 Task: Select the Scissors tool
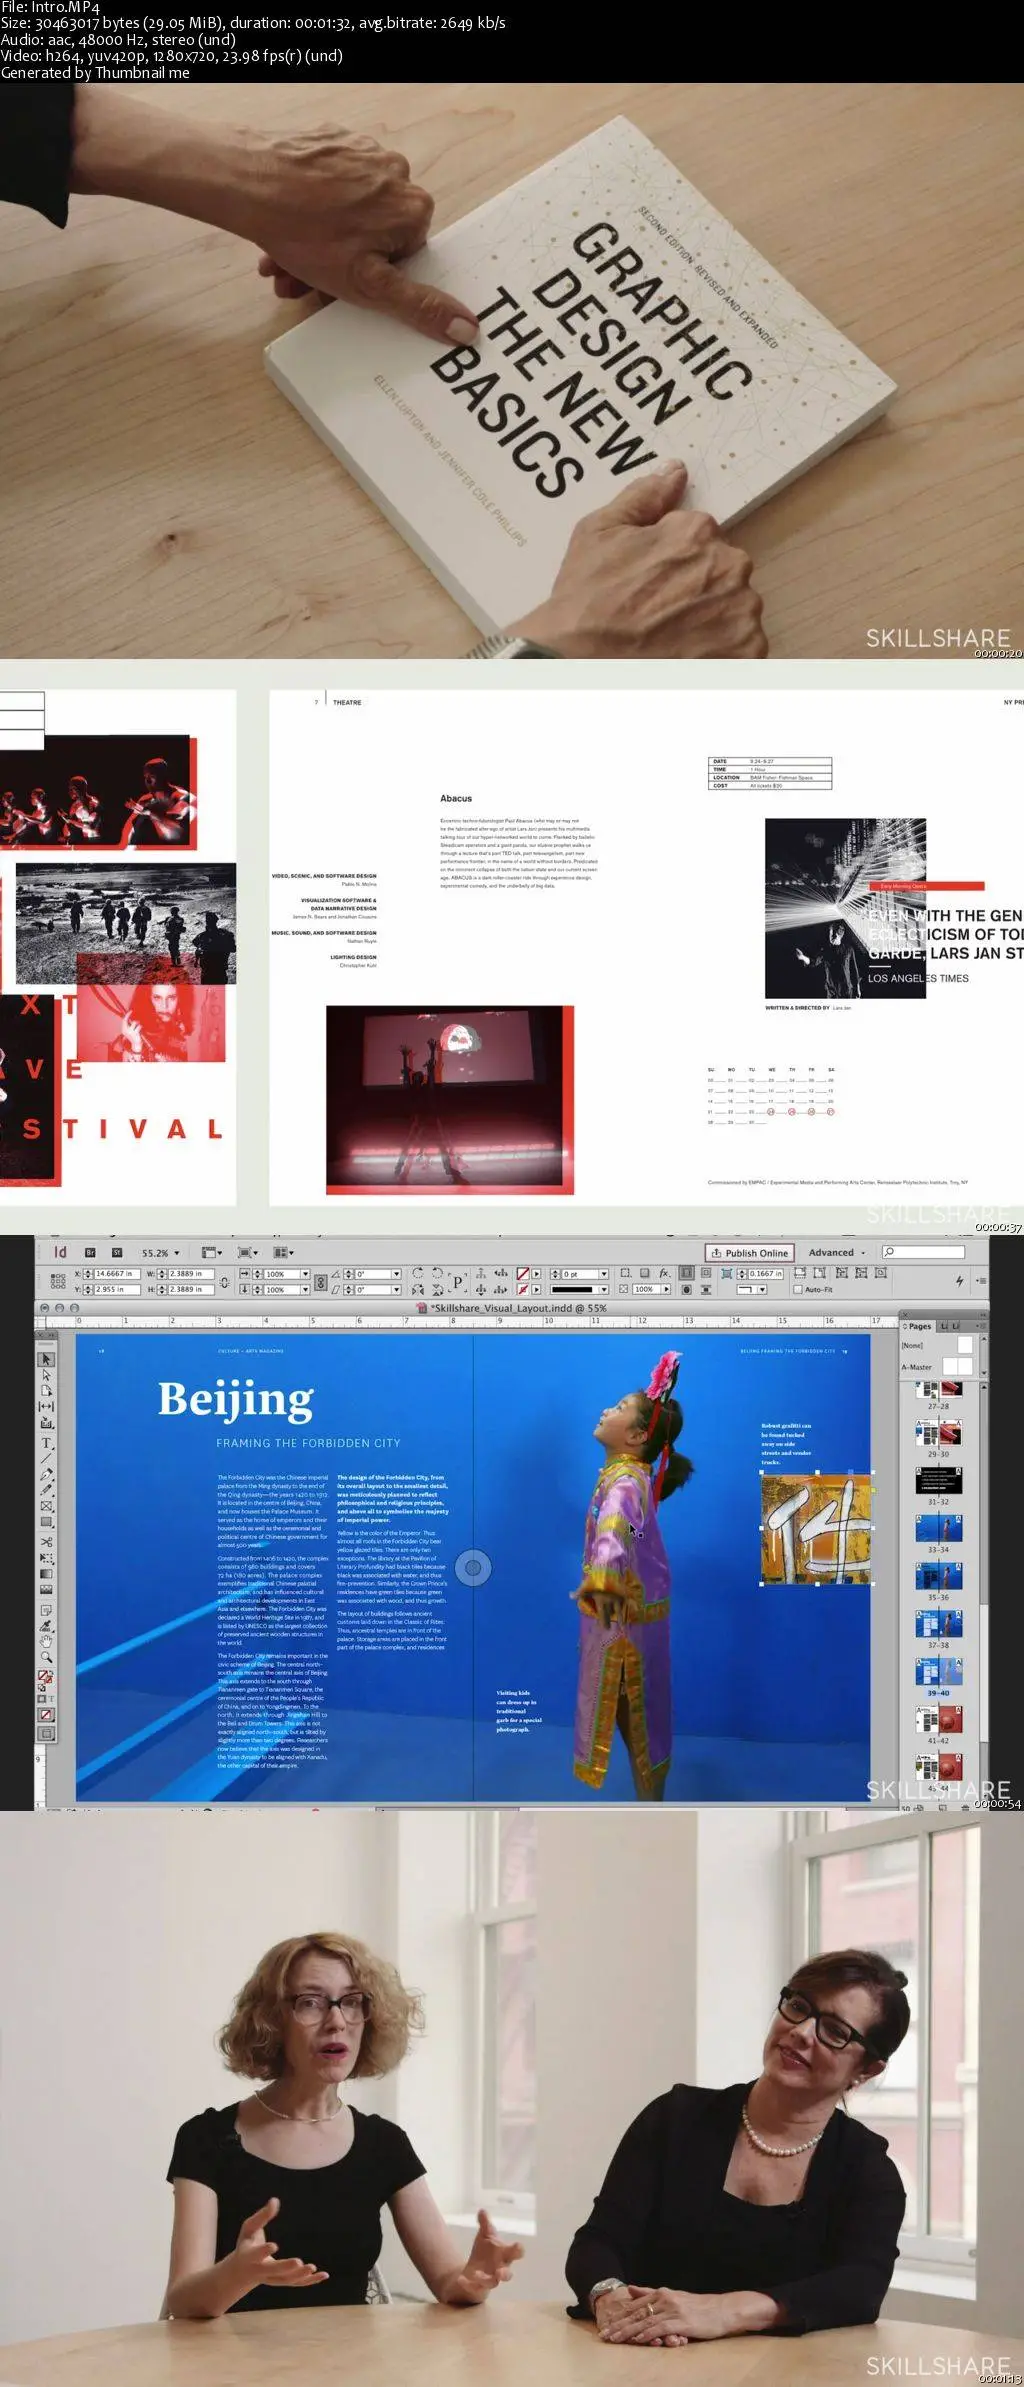46,1541
